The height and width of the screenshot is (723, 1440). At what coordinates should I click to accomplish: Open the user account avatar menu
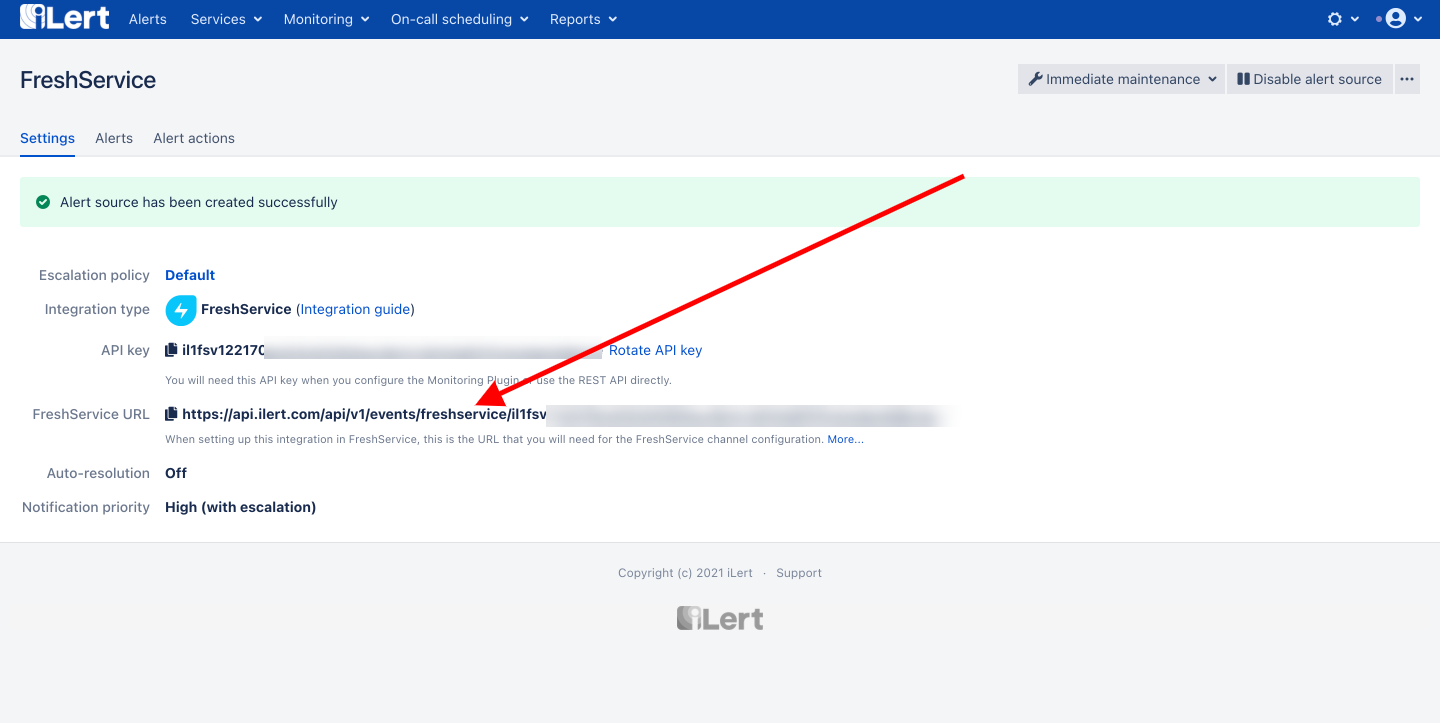click(x=1403, y=19)
